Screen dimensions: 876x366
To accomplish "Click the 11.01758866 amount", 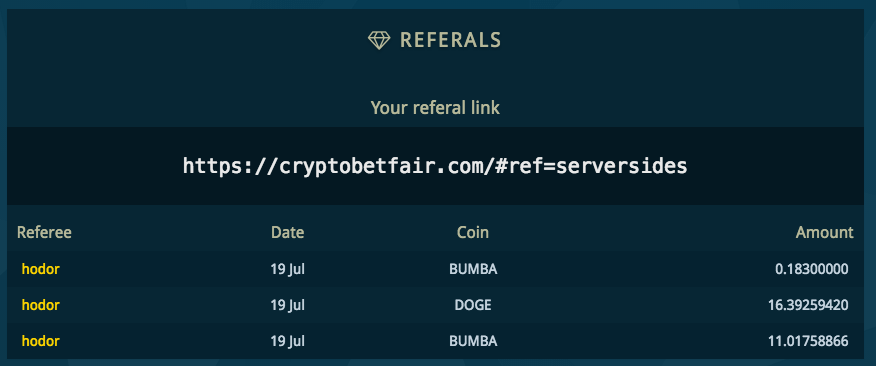I will [808, 341].
